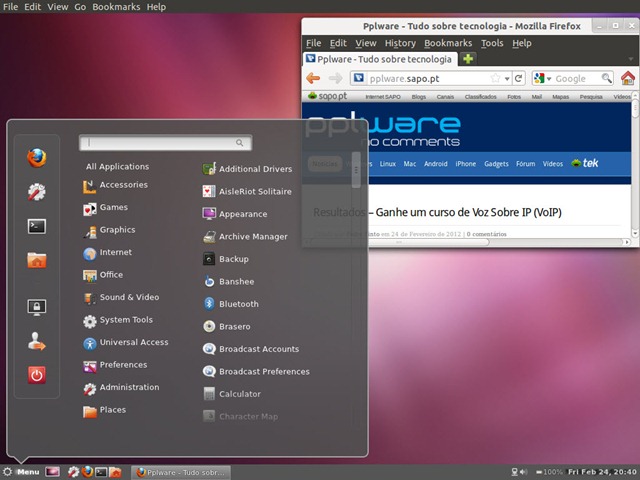Open Bluetooth application

[231, 304]
